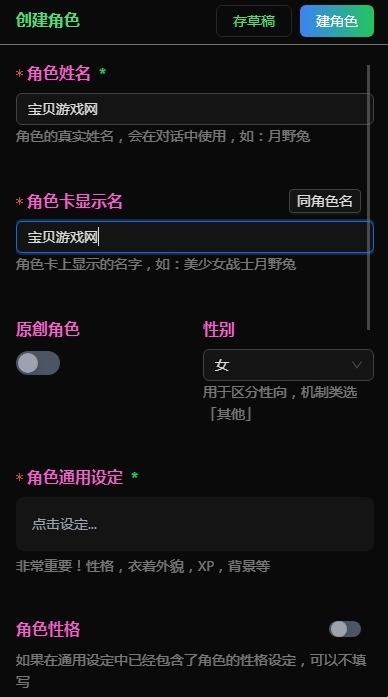Click the 非常重要 hint text under settings box
The height and width of the screenshot is (697, 388).
[x=143, y=566]
